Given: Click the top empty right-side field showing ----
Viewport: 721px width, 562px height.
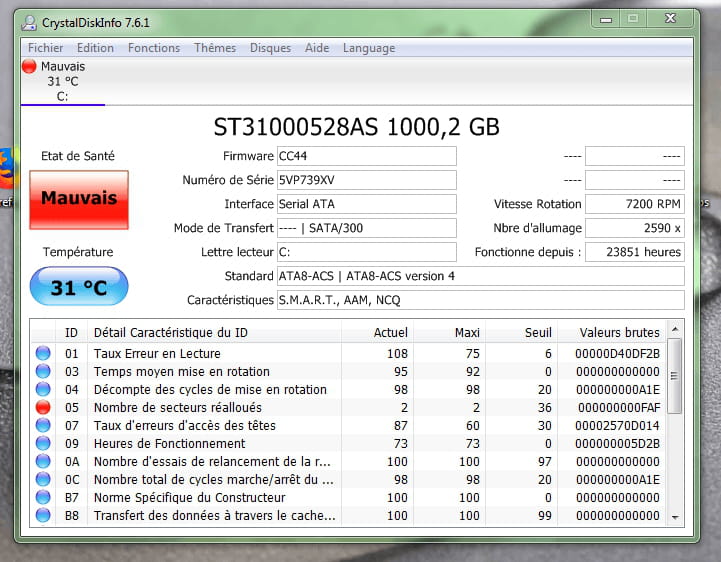Looking at the screenshot, I should pyautogui.click(x=635, y=156).
